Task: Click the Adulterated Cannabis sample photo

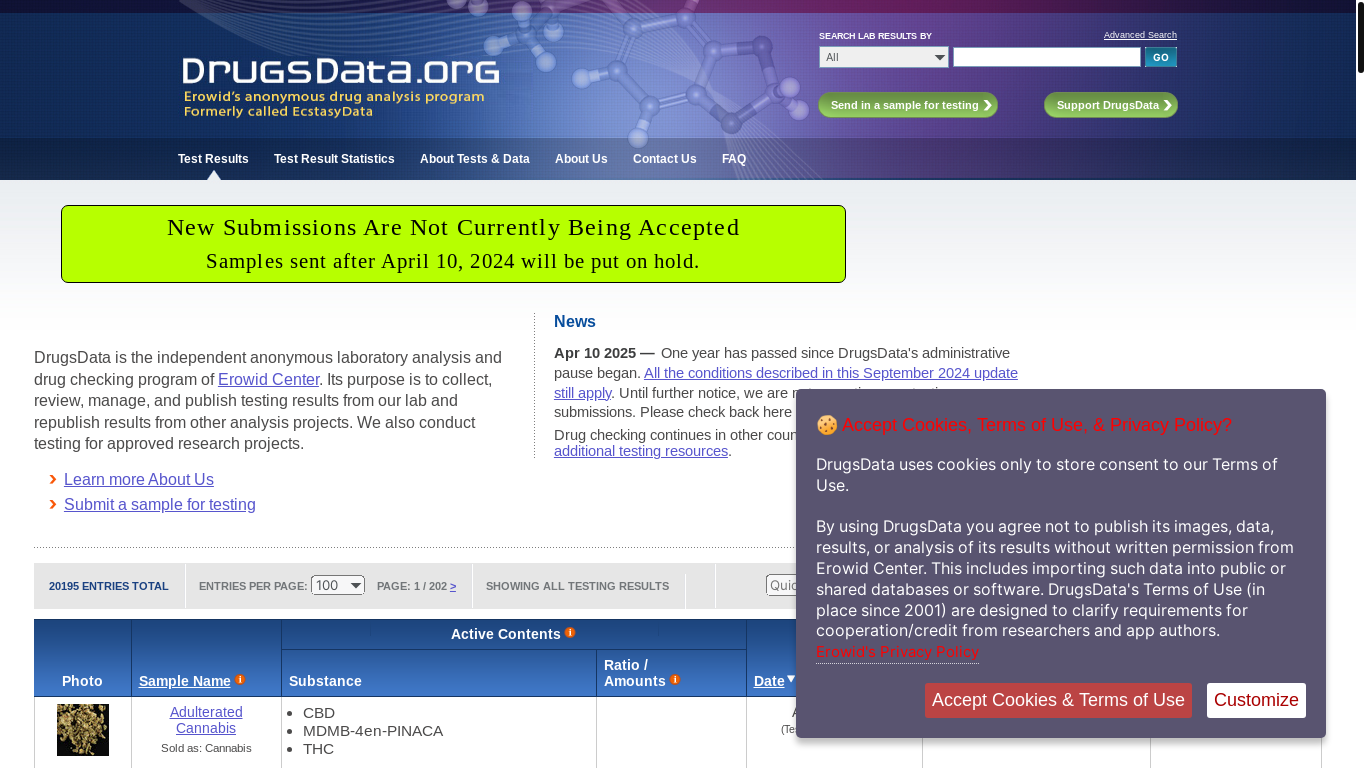Action: point(83,730)
